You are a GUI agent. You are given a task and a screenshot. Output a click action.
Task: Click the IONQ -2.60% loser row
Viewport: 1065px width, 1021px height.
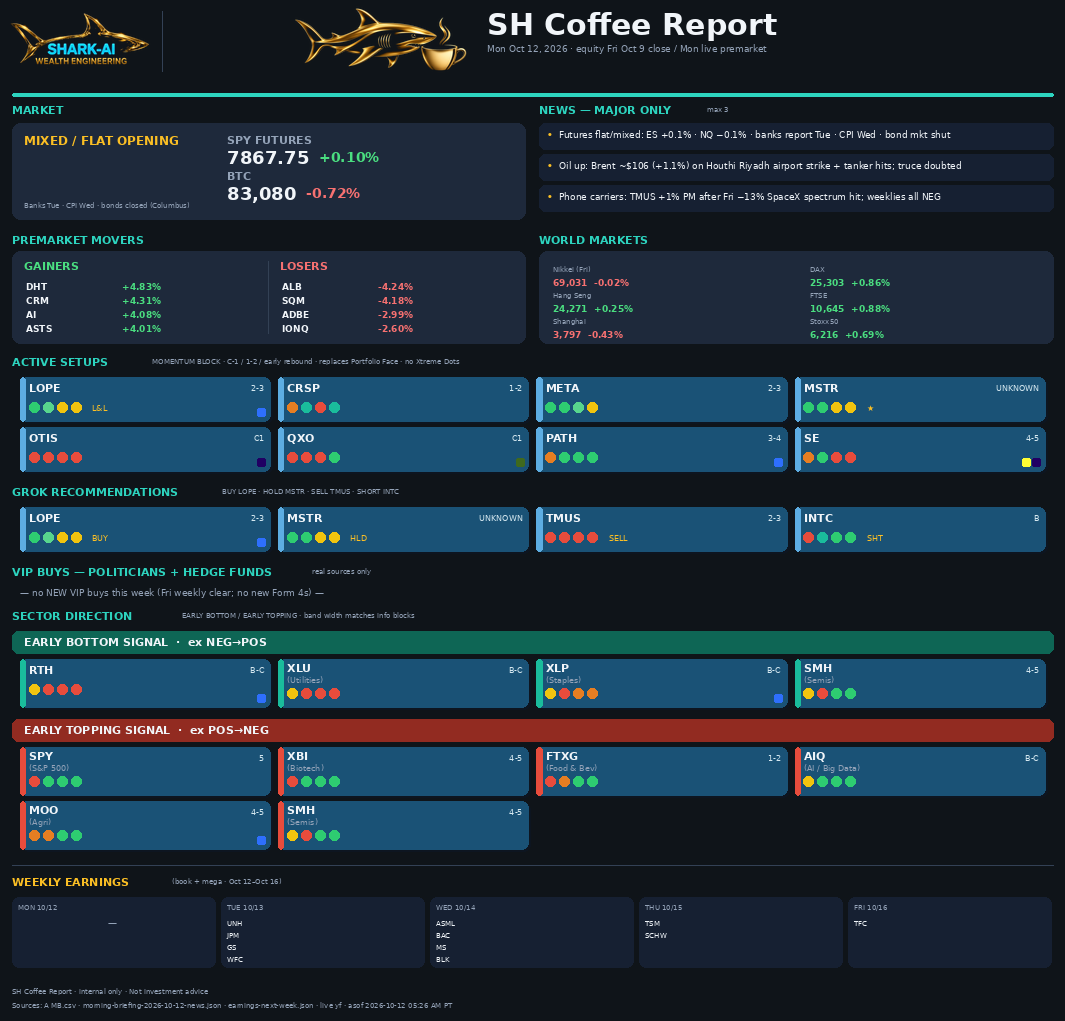coord(347,329)
